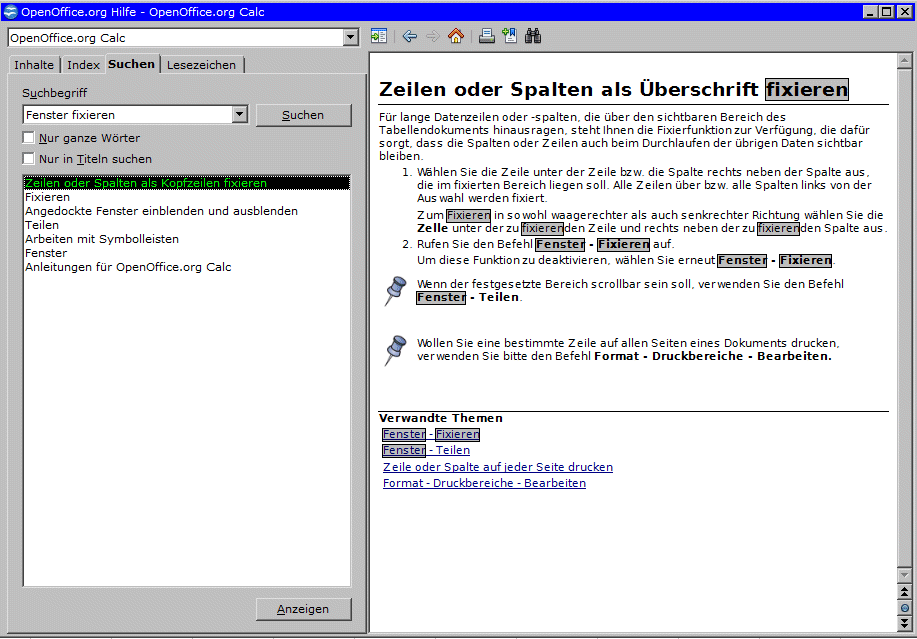Image resolution: width=917 pixels, height=639 pixels.
Task: Open the OpenOffice.org Calc module dropdown
Action: pyautogui.click(x=350, y=37)
